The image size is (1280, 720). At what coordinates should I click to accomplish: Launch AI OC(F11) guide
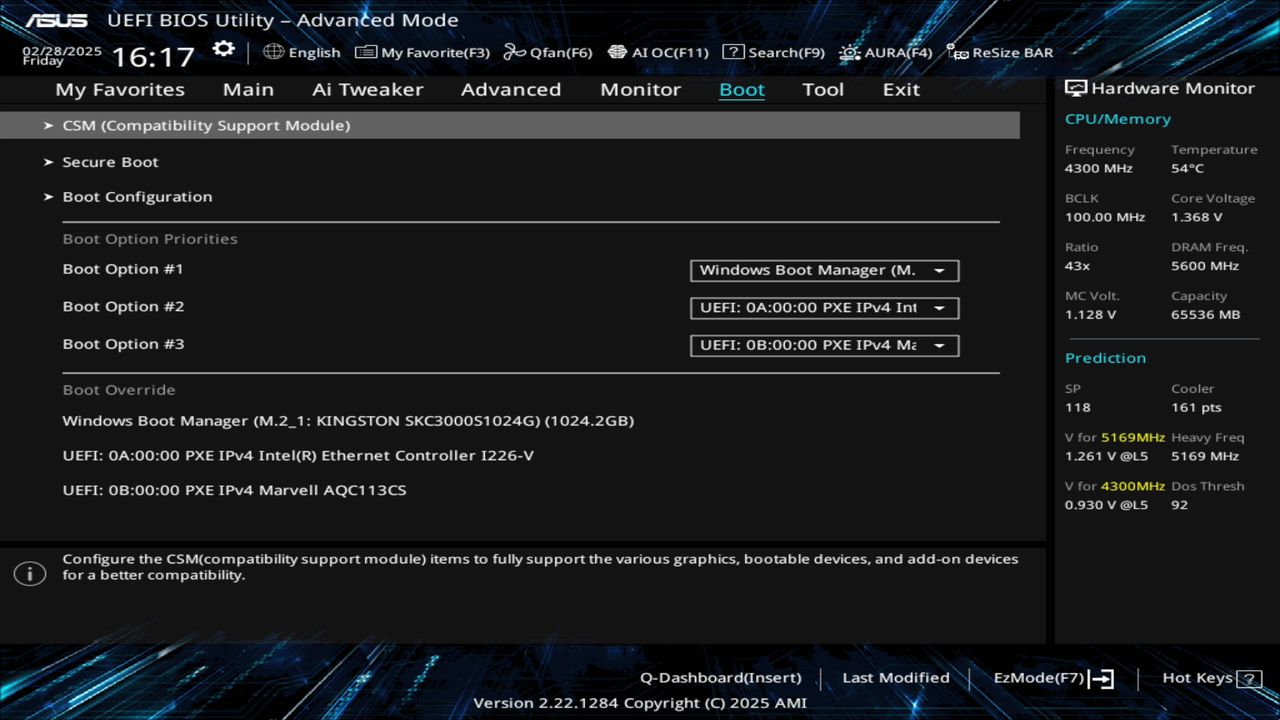click(x=658, y=52)
